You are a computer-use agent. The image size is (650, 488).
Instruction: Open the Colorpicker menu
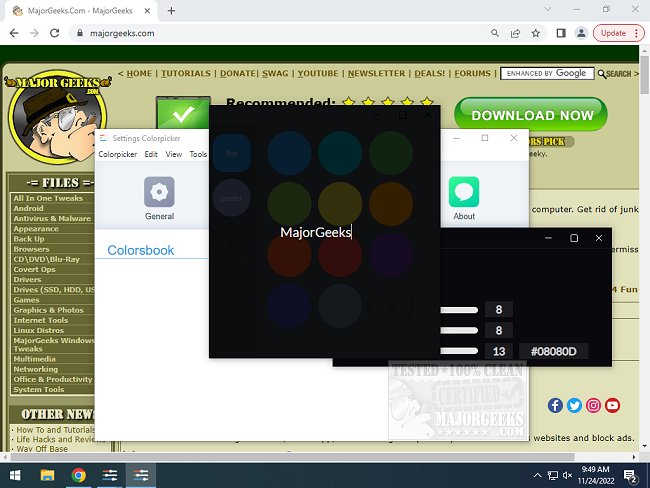(118, 154)
